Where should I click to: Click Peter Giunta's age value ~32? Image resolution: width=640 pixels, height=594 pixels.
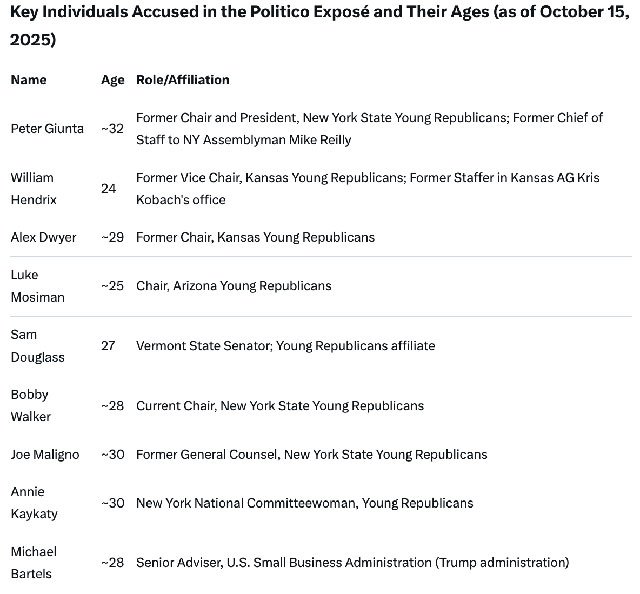click(x=113, y=129)
